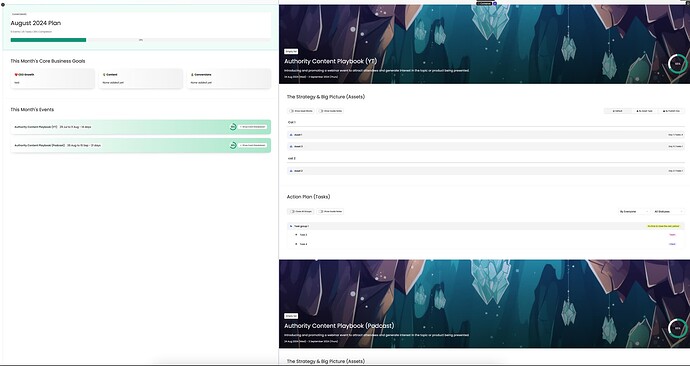Click progress ring on Podcast event row
690x366 pixels.
[233, 145]
